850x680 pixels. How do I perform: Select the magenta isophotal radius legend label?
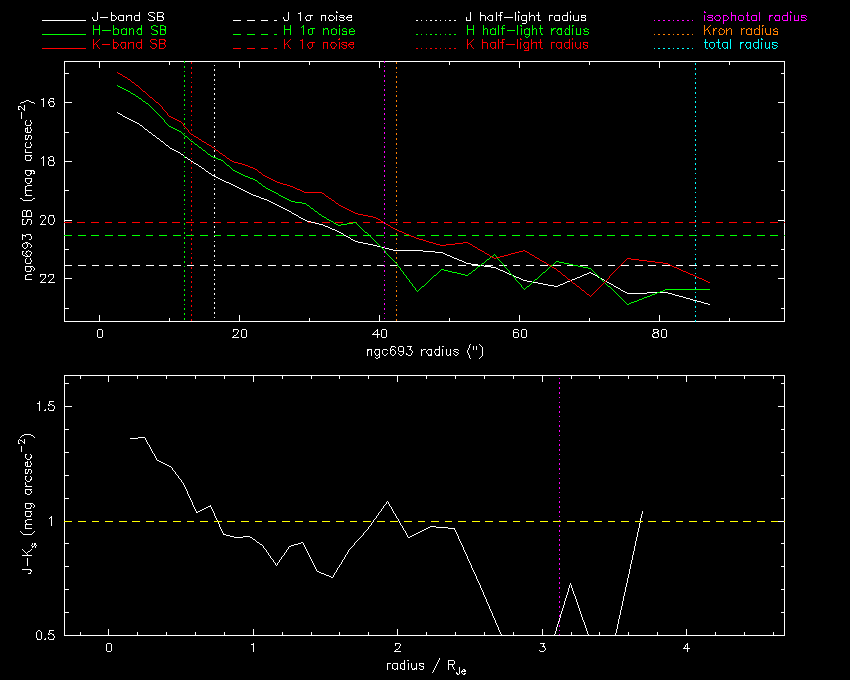[x=755, y=18]
